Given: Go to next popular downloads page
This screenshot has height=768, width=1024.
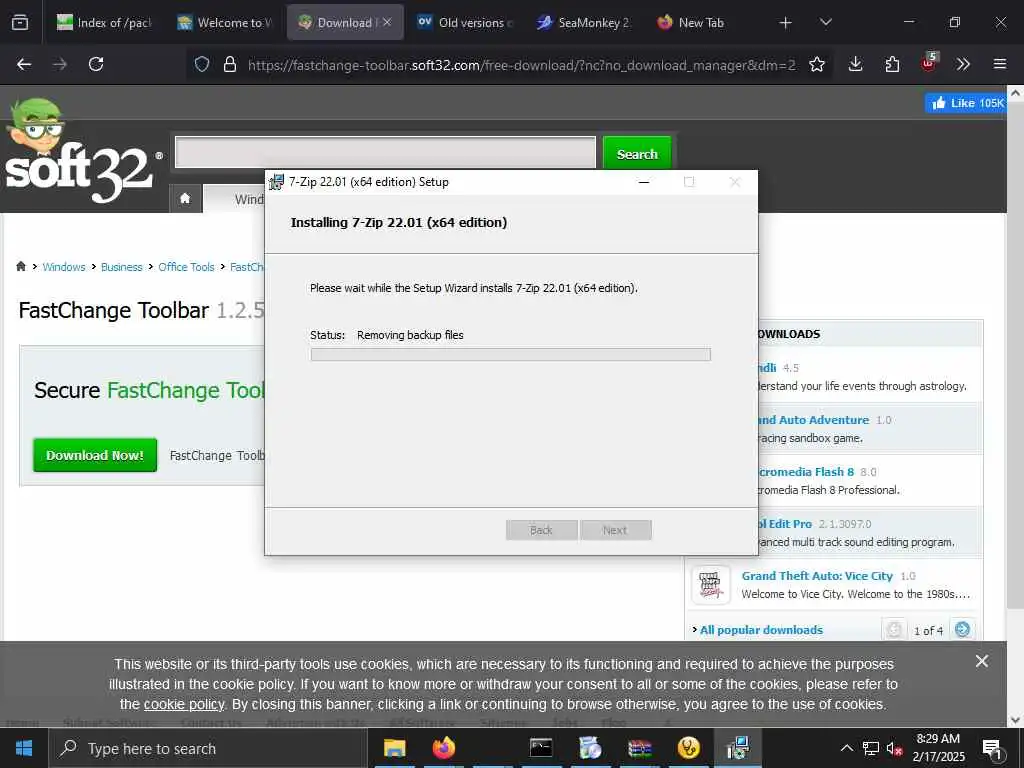Looking at the screenshot, I should pos(962,630).
